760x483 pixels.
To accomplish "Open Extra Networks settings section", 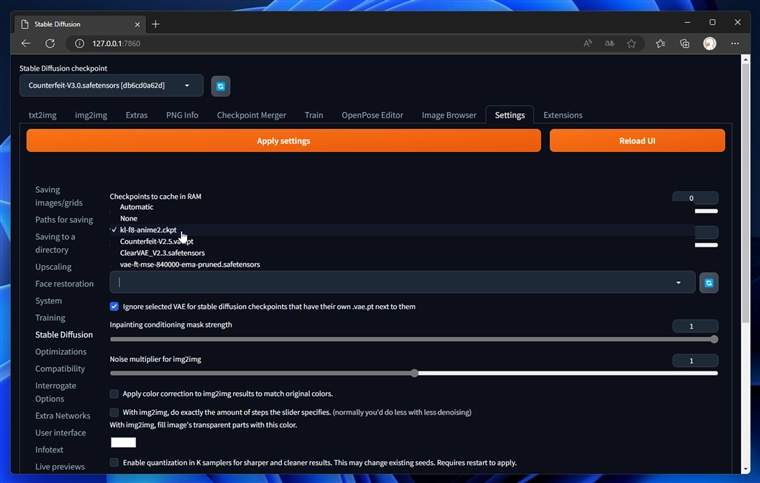I will point(63,416).
